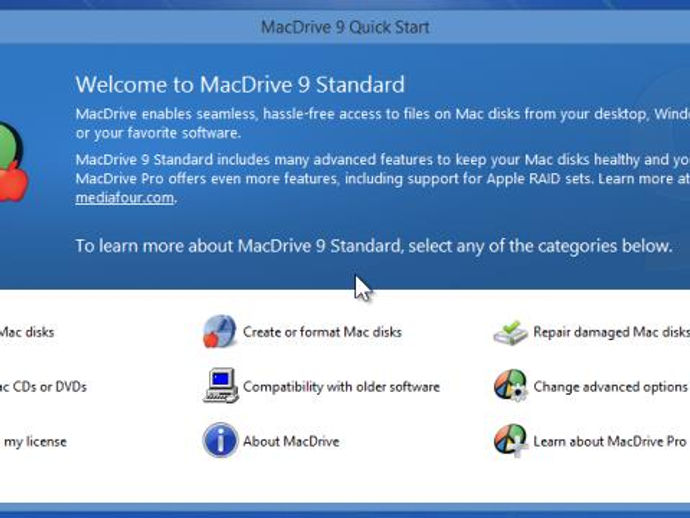Click the Repair damaged Mac disks icon

(x=510, y=333)
